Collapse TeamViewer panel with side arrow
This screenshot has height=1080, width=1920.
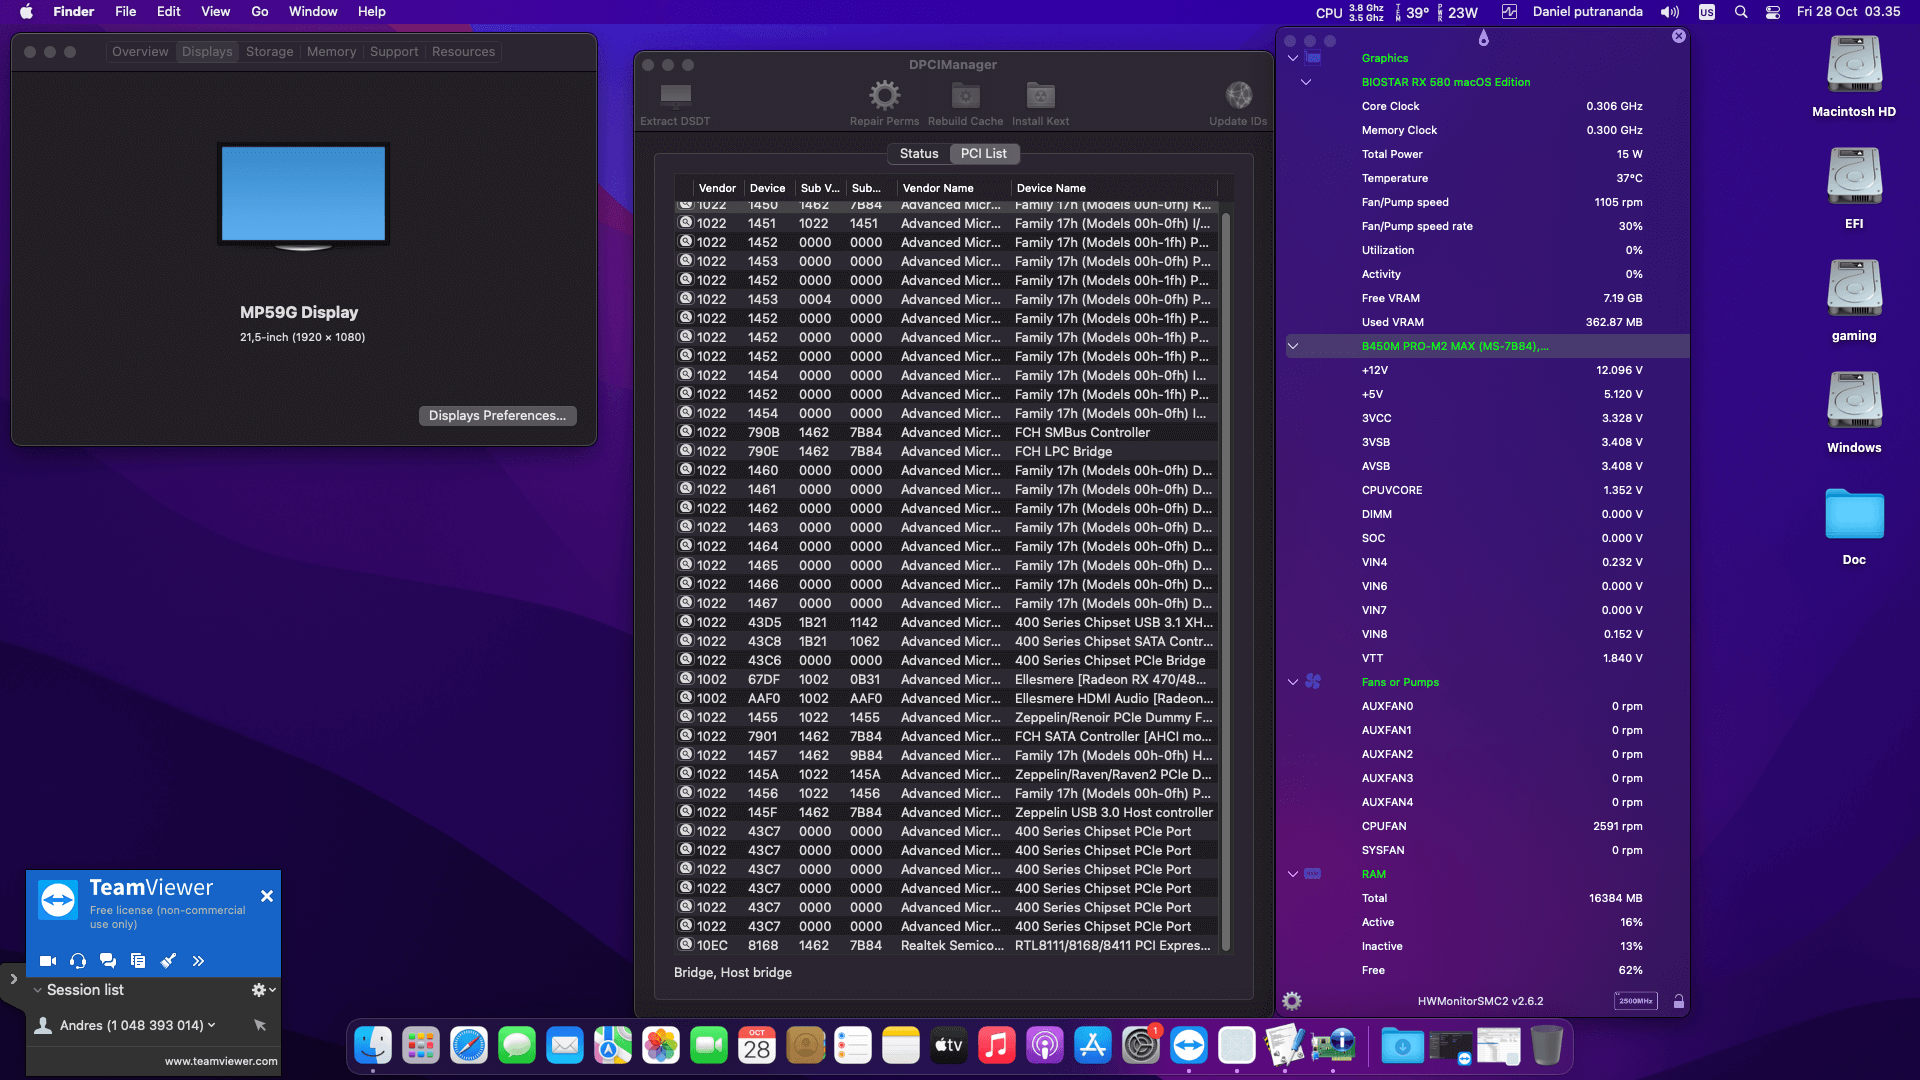(x=13, y=979)
